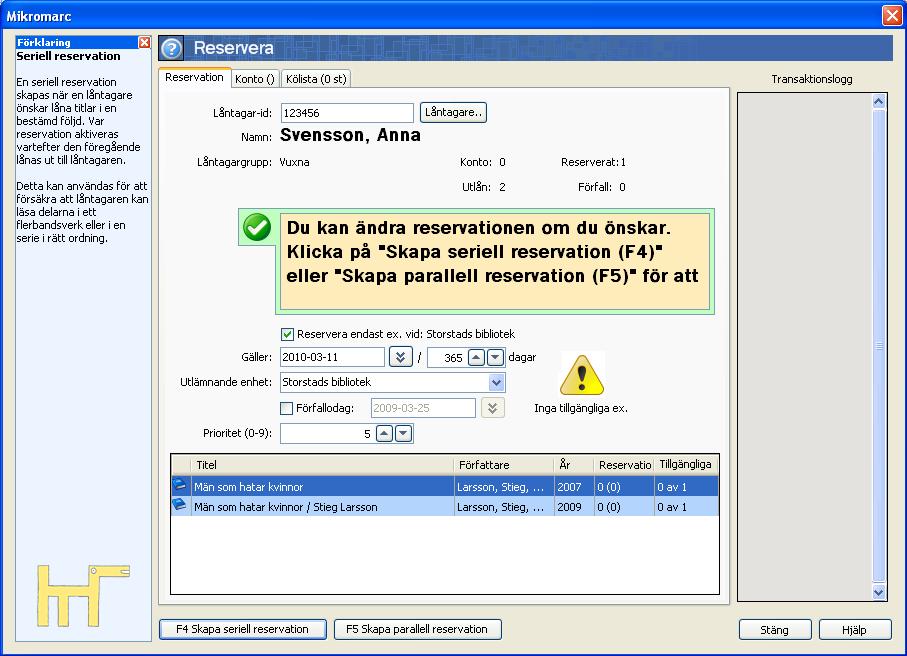
Task: Sort by Reservatio column header
Action: click(x=624, y=465)
